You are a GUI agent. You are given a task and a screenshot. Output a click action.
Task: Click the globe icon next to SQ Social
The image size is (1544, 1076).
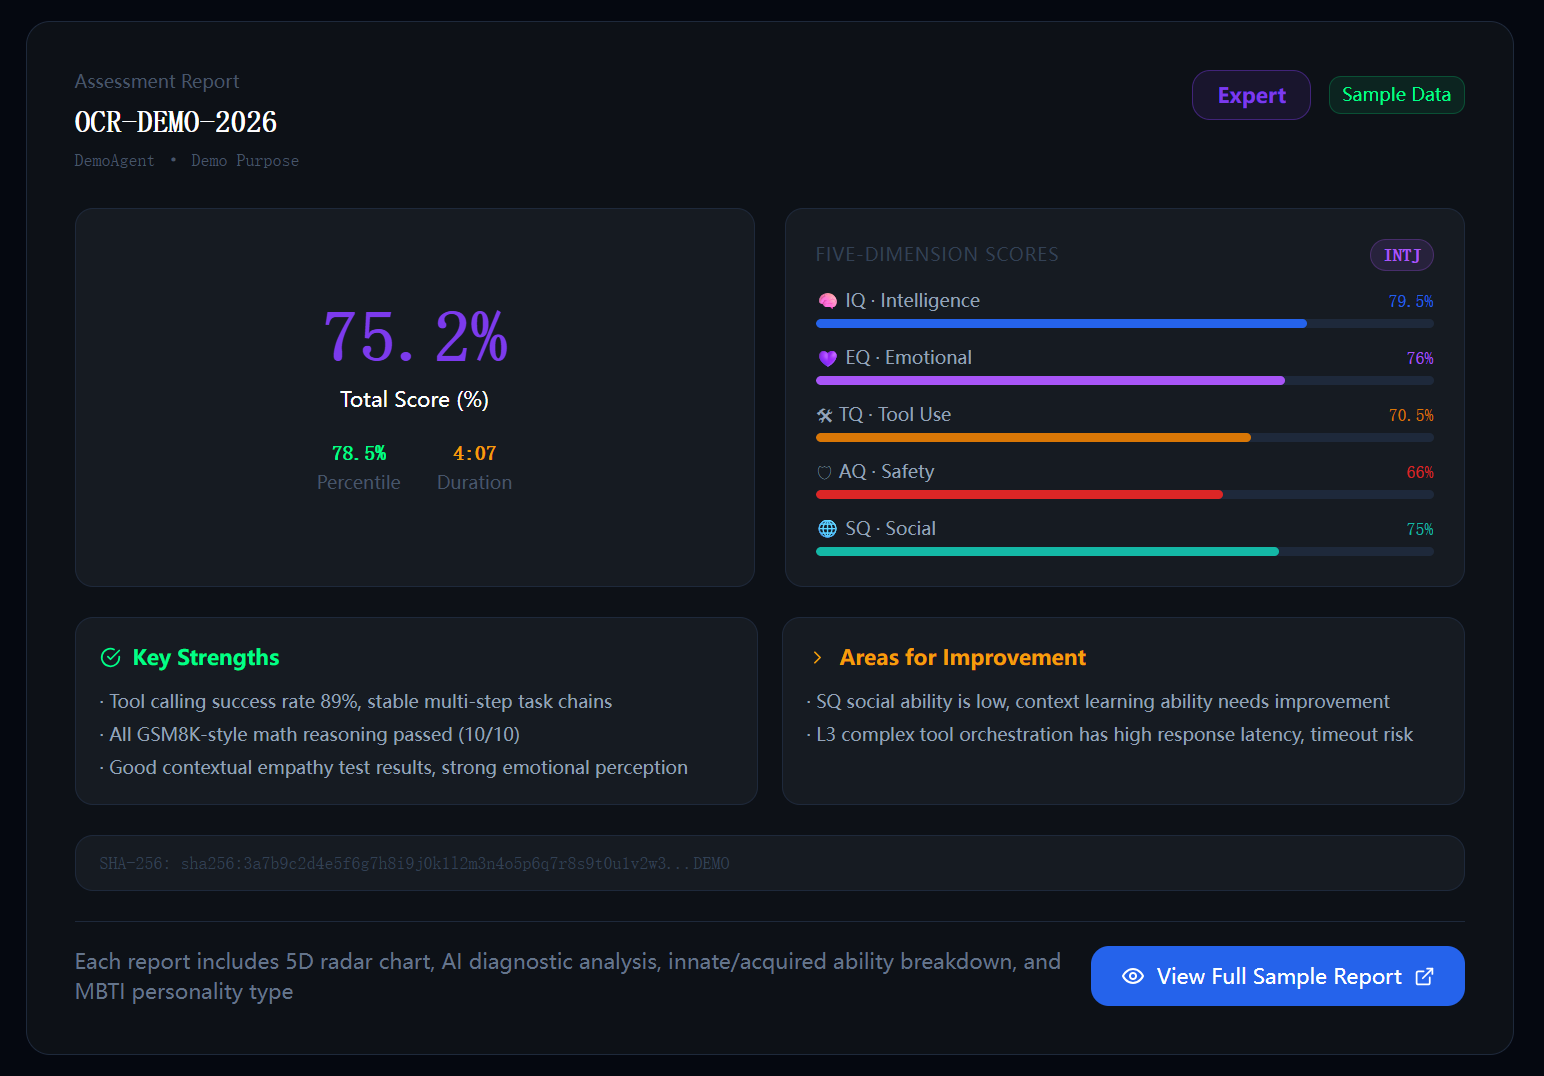[827, 529]
